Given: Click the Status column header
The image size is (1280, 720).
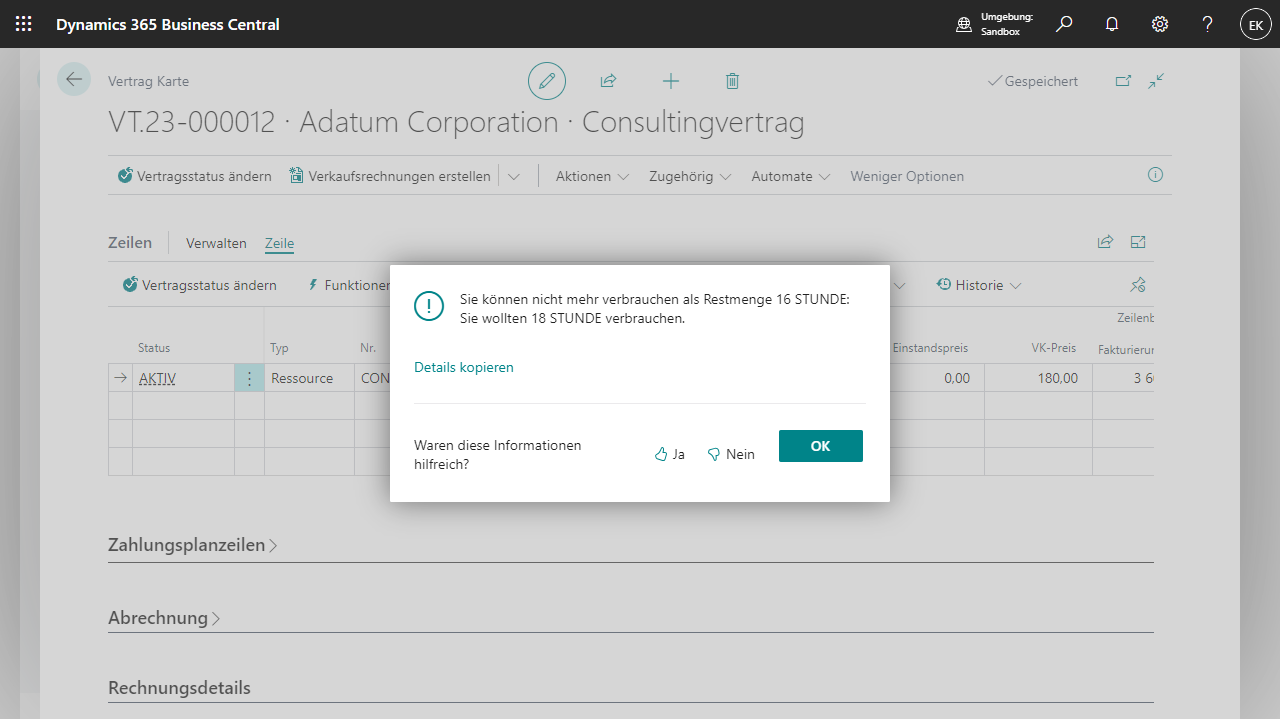Looking at the screenshot, I should point(154,348).
